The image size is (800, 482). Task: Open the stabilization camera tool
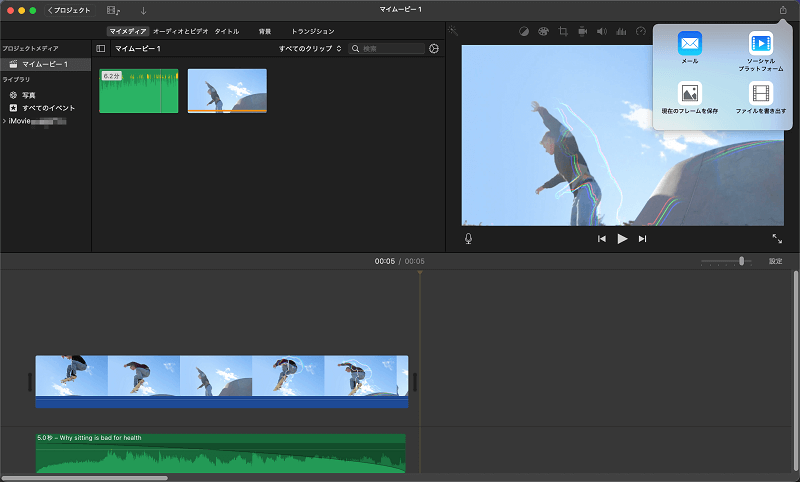point(581,31)
